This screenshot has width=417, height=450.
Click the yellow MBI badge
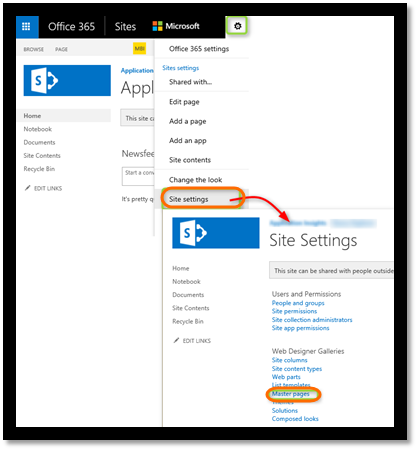[139, 49]
